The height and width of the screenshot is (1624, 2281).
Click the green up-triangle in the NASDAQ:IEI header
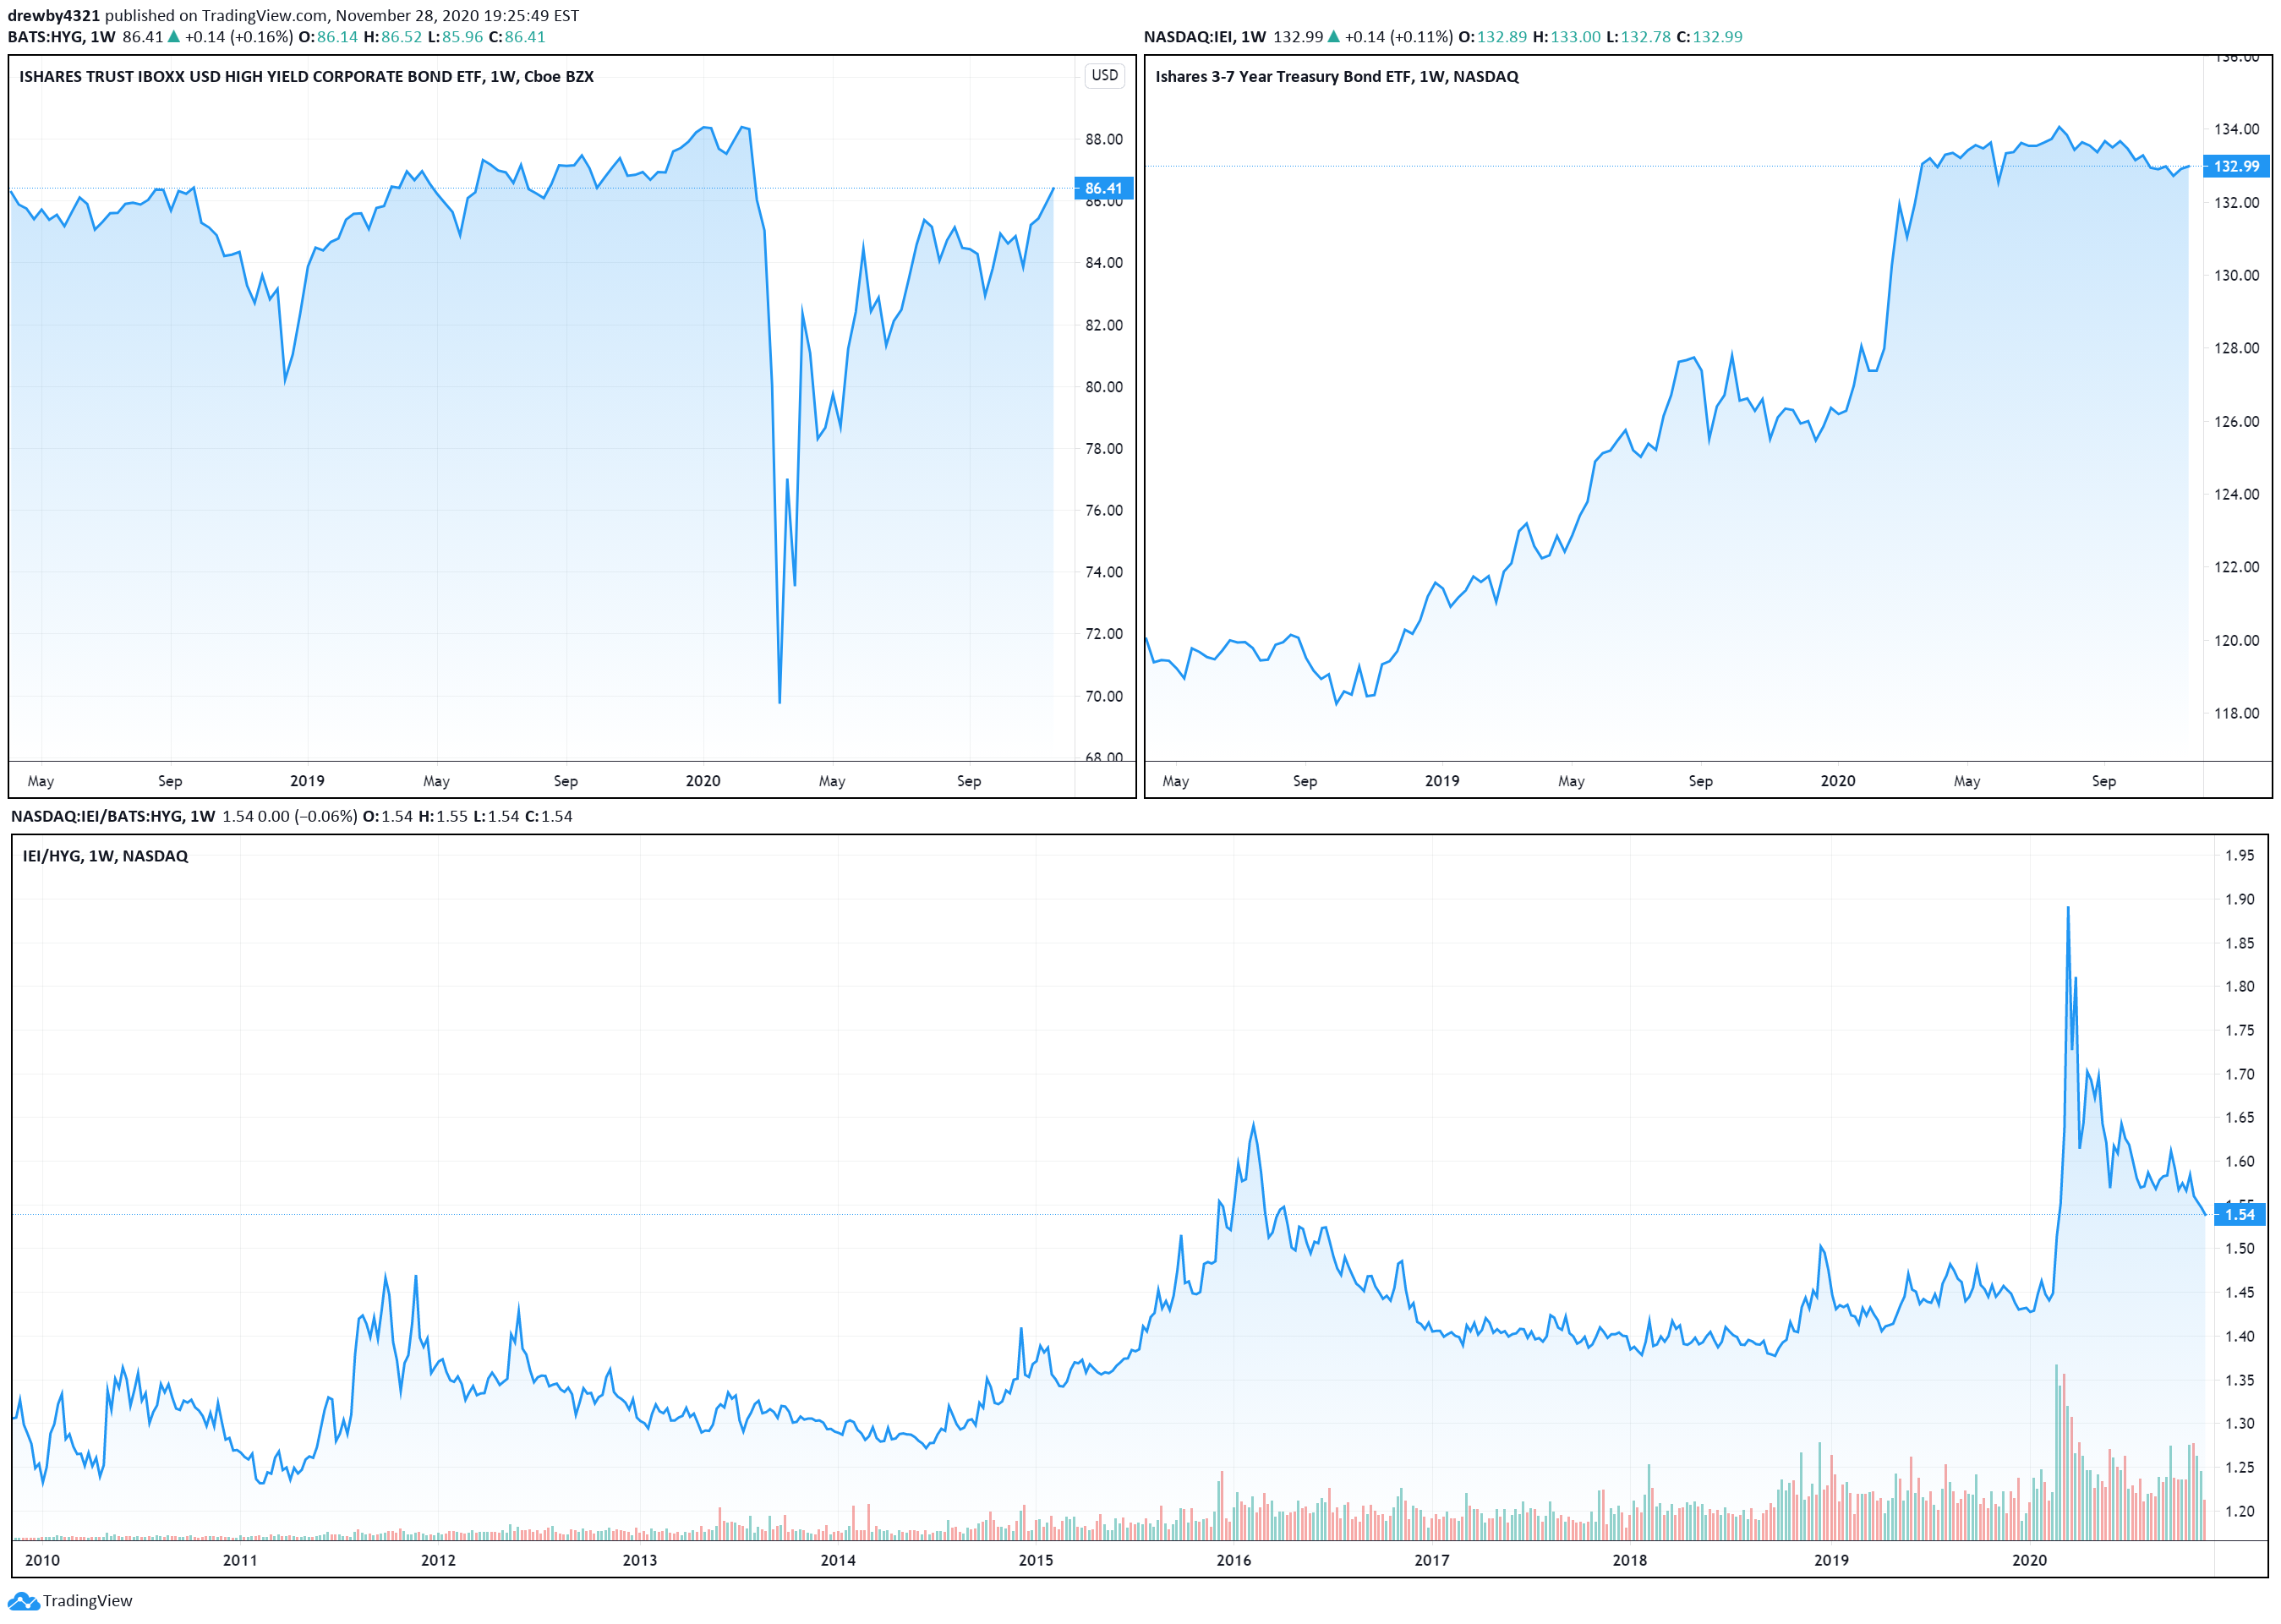click(1333, 37)
